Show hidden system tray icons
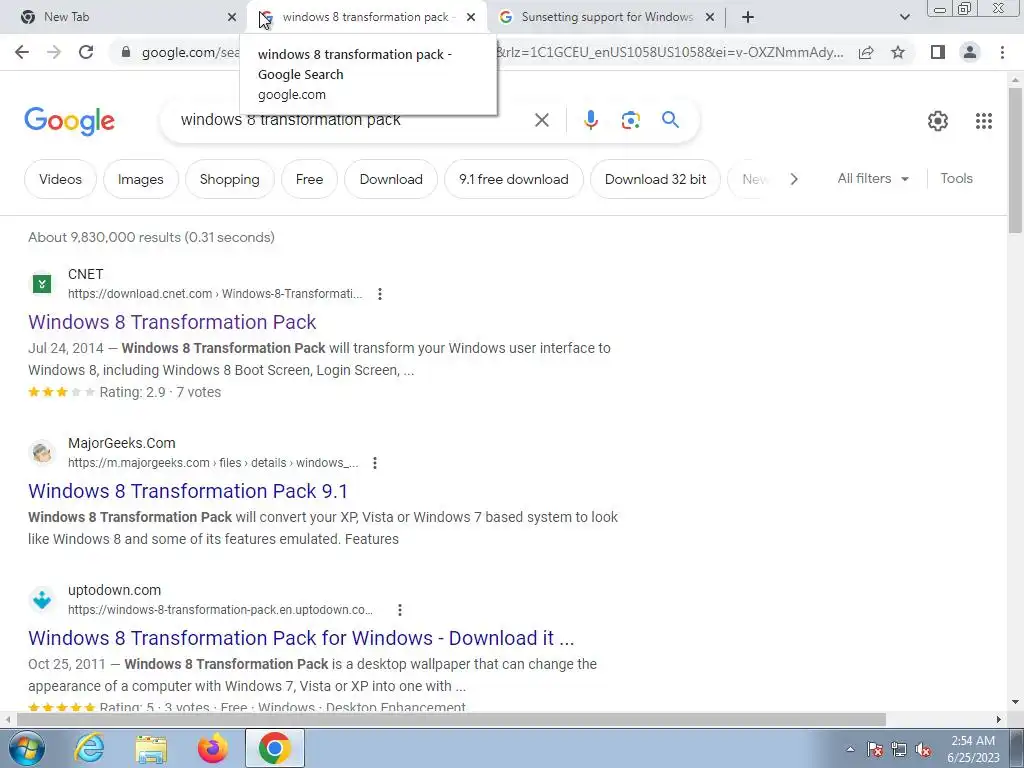The height and width of the screenshot is (768, 1024). click(850, 750)
